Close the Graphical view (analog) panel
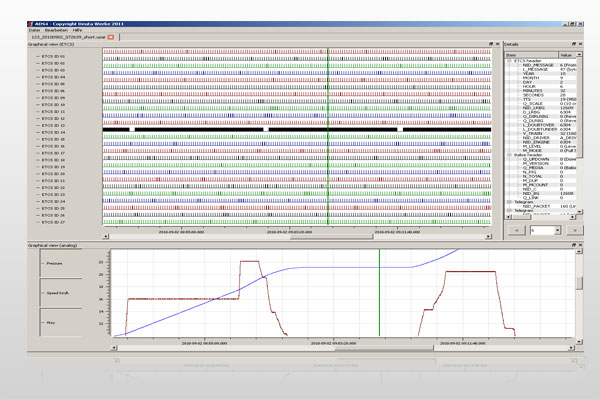The height and width of the screenshot is (400, 600). 580,245
